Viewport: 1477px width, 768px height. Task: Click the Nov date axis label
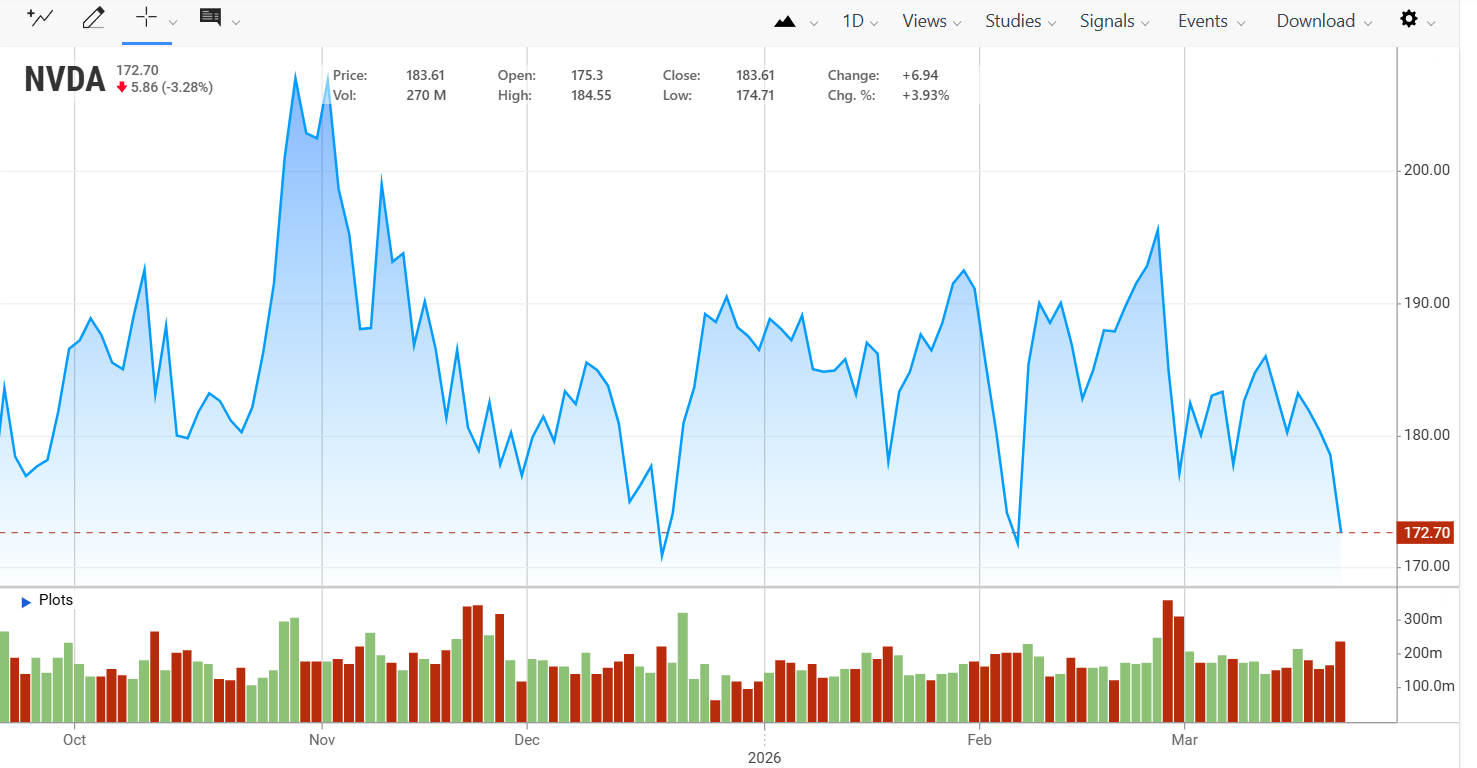[322, 740]
